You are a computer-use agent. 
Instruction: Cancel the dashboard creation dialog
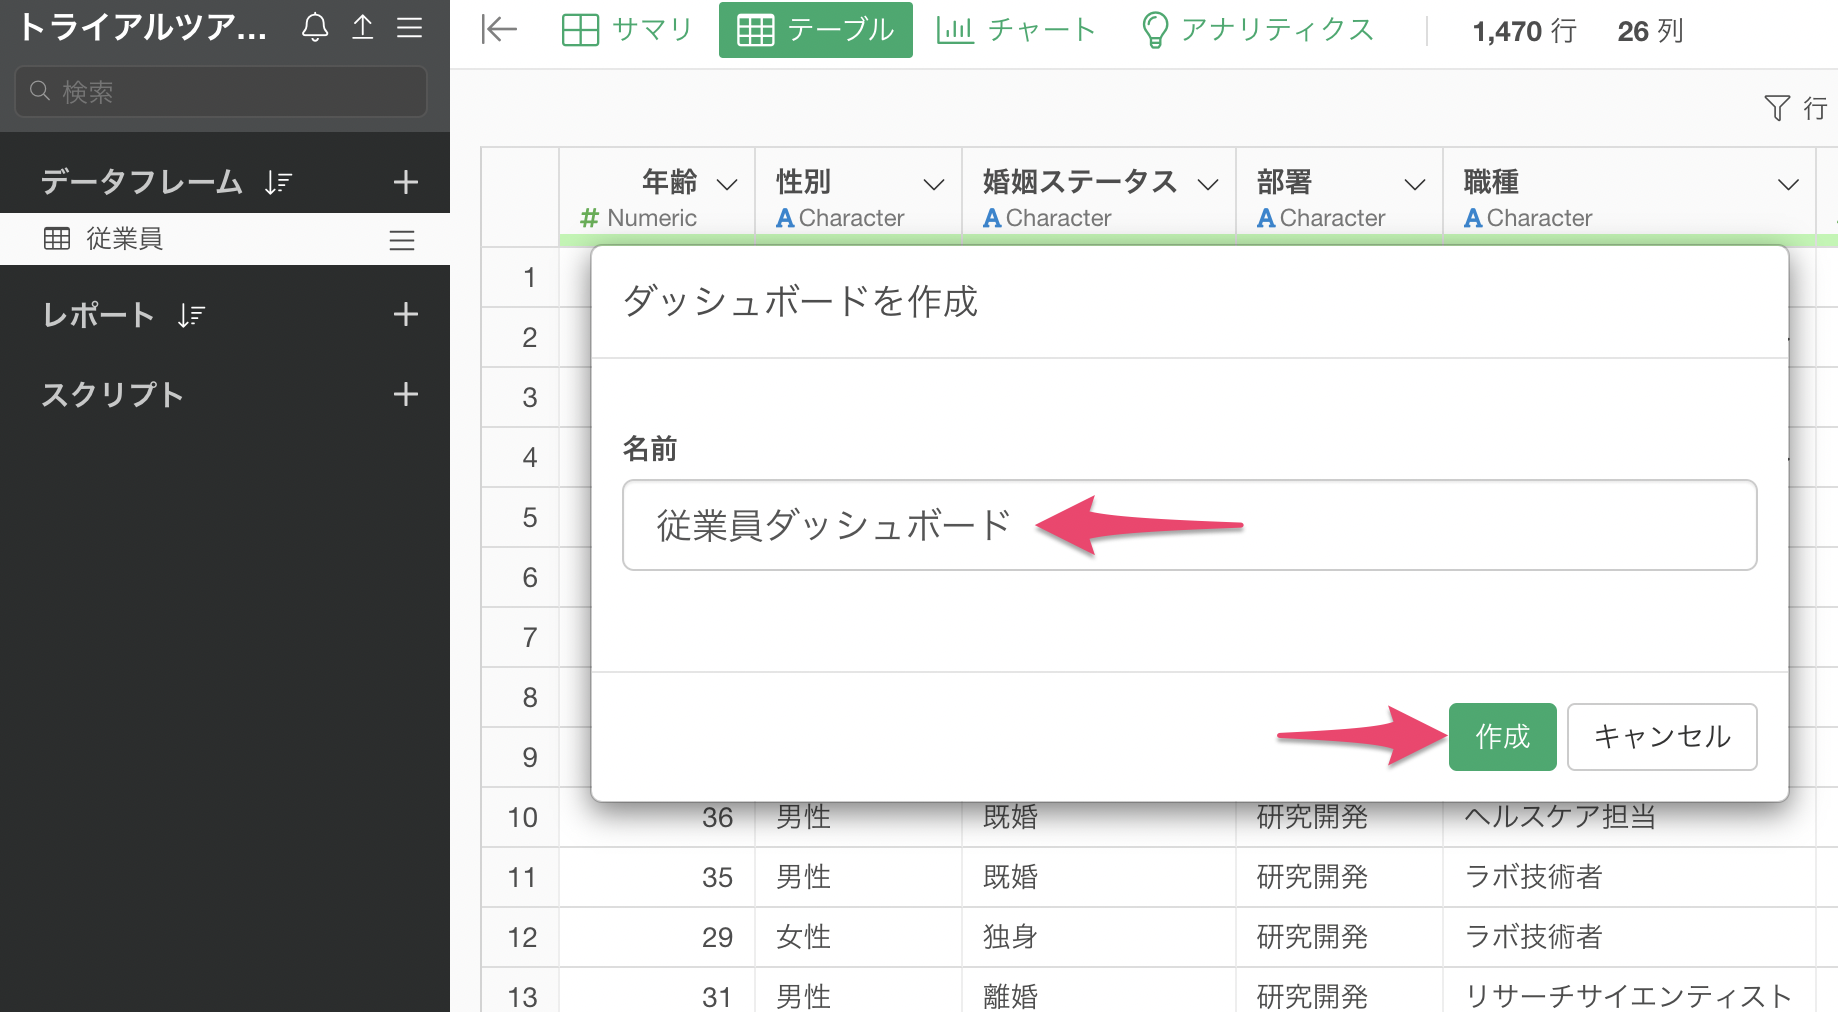pyautogui.click(x=1661, y=737)
